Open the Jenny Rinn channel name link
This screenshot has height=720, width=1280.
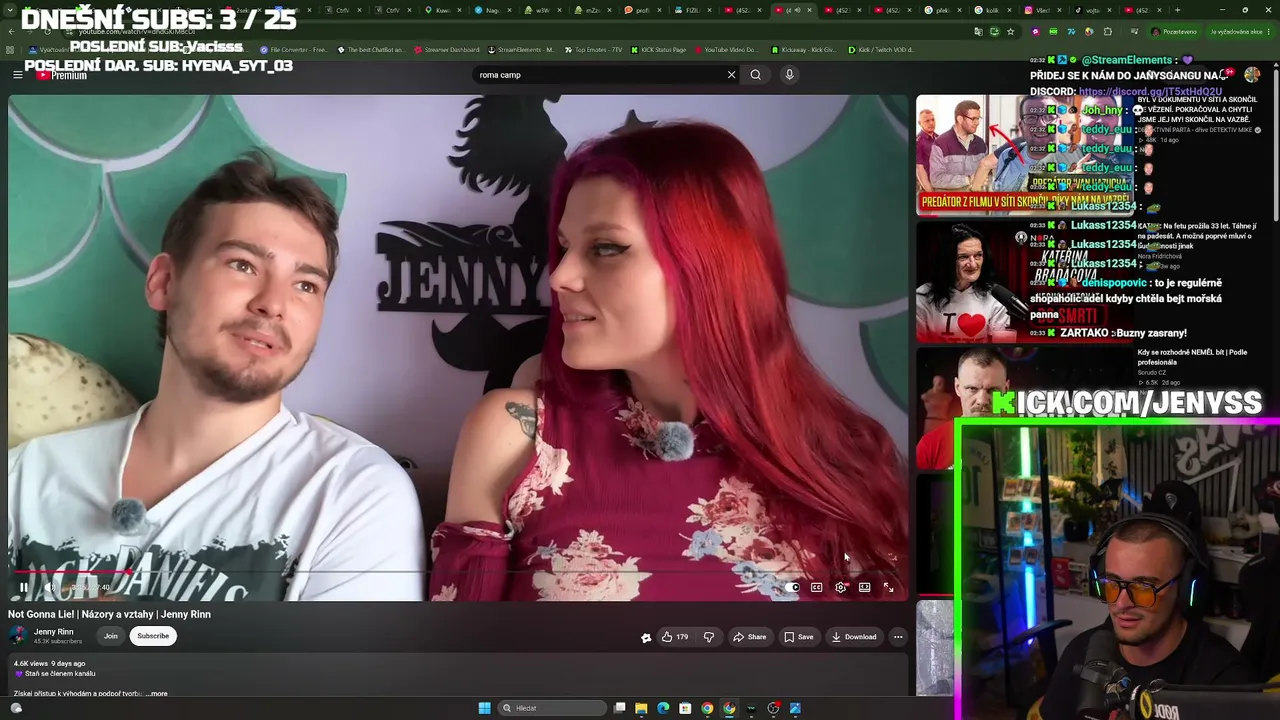[x=54, y=632]
